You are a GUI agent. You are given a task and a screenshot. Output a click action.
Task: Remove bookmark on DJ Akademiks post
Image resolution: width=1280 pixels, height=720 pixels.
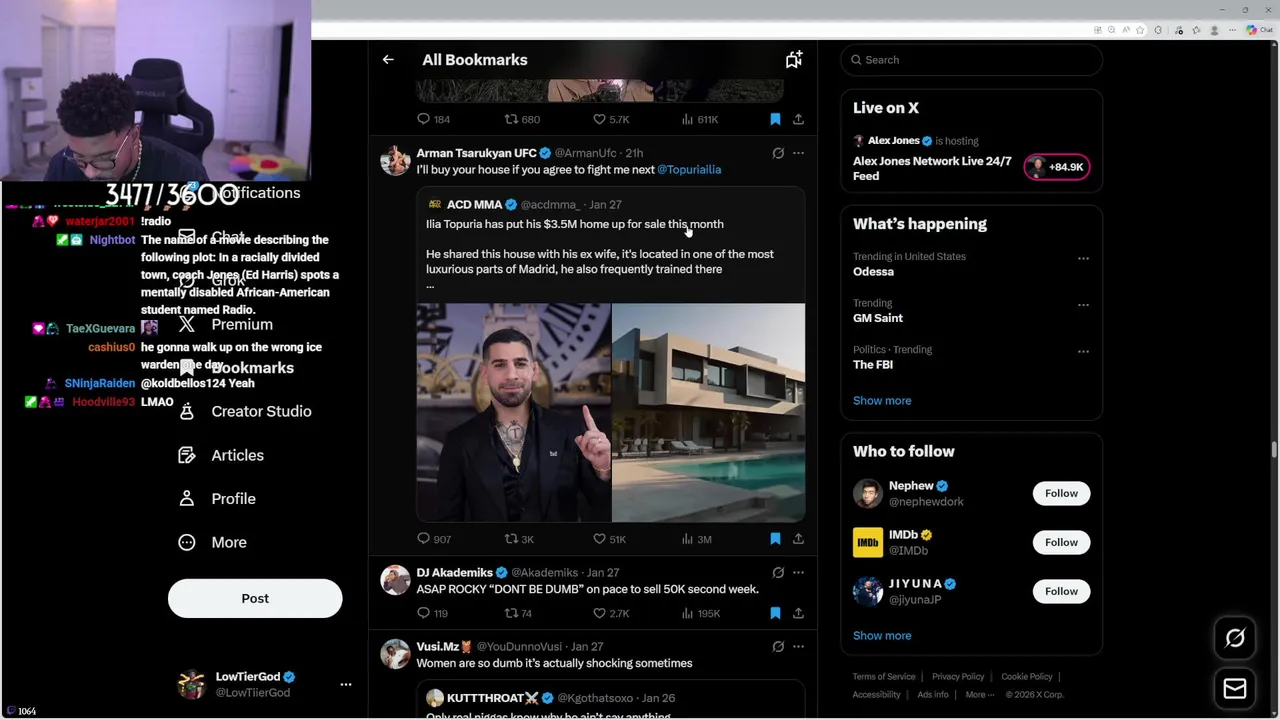775,613
